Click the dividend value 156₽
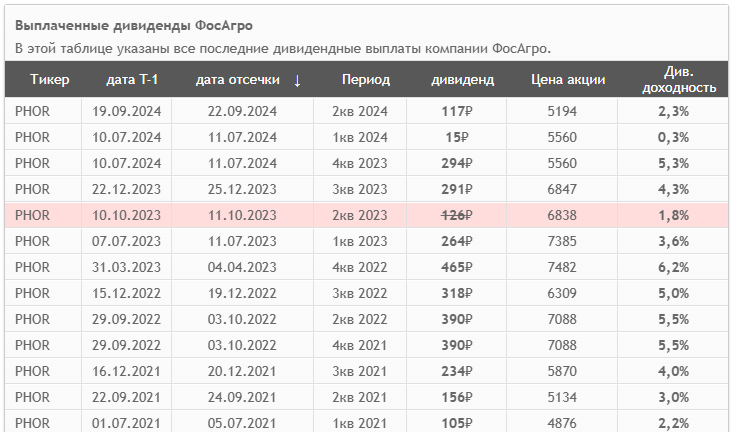Screen dimensions: 731x432 point(457,398)
